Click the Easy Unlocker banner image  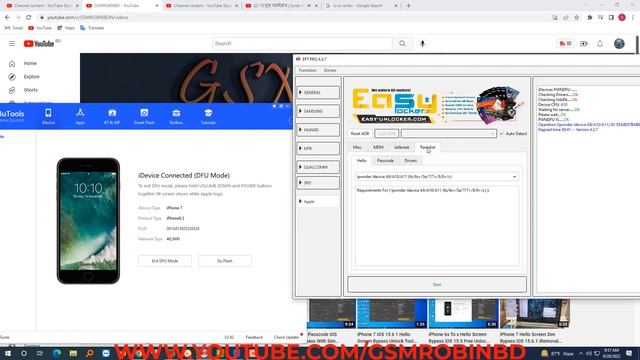[x=437, y=105]
